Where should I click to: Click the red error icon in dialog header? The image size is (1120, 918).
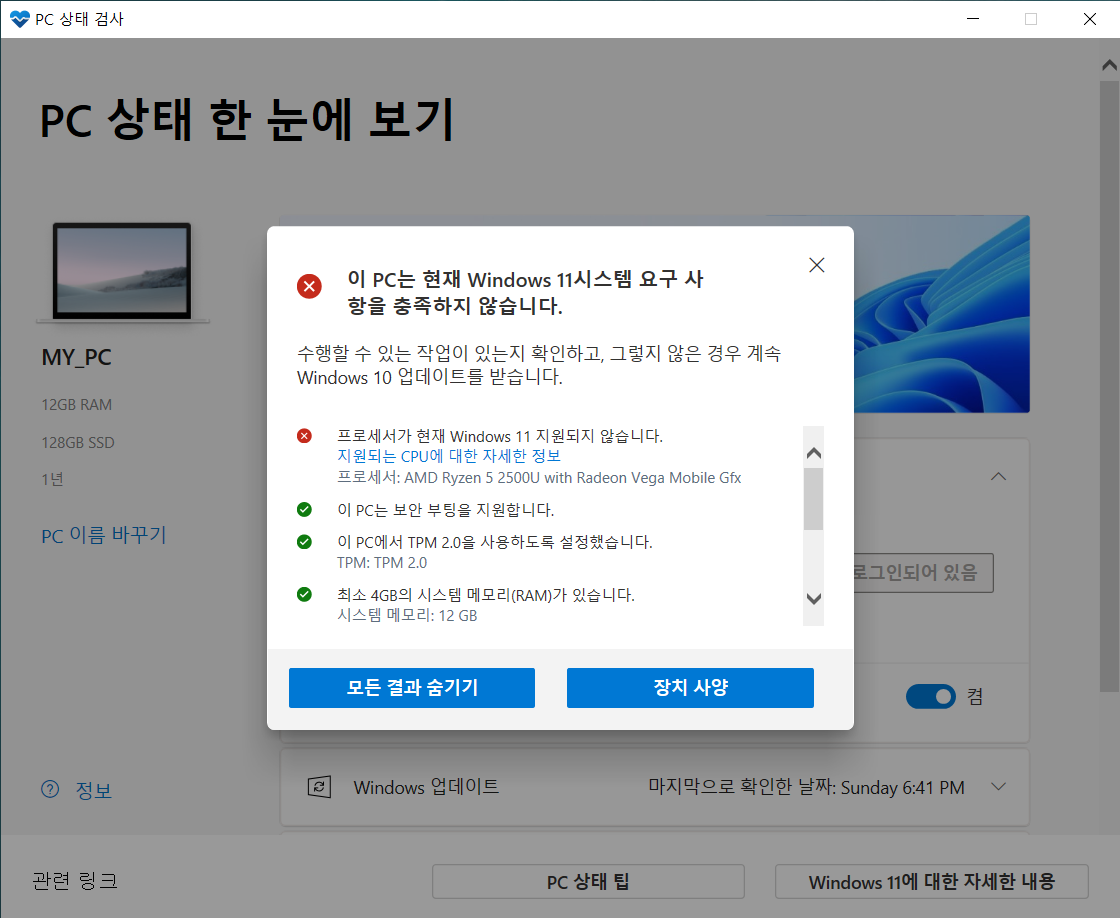pyautogui.click(x=309, y=286)
